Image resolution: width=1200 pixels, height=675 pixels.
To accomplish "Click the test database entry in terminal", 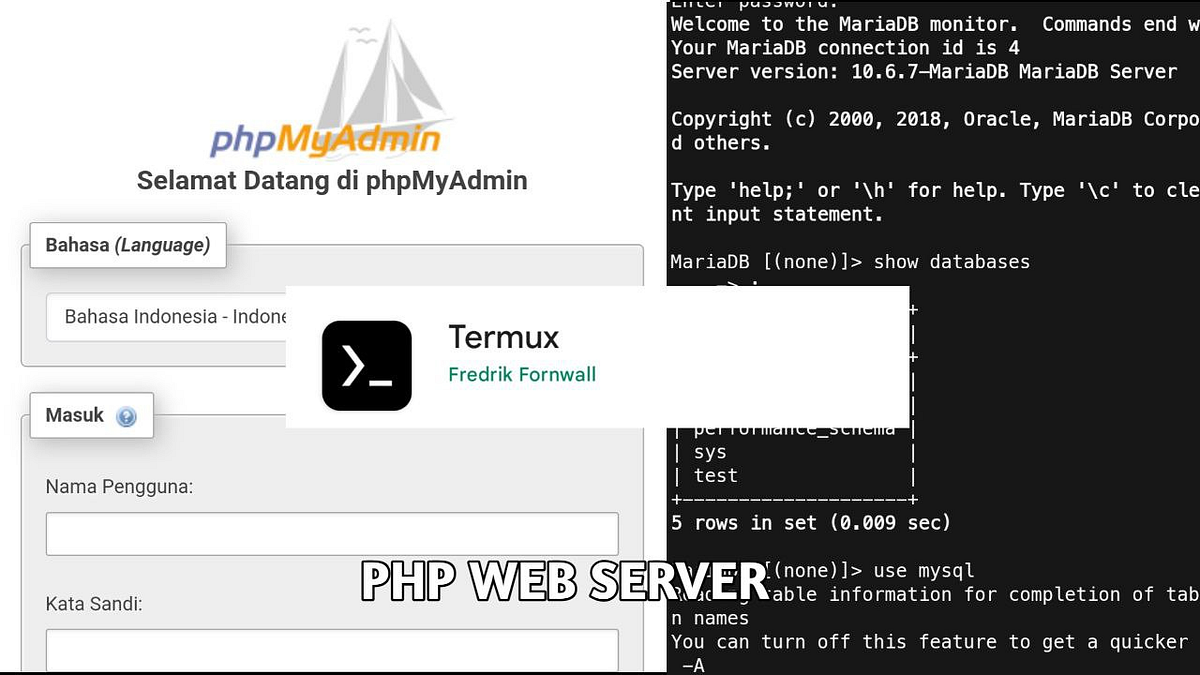I will (x=717, y=475).
